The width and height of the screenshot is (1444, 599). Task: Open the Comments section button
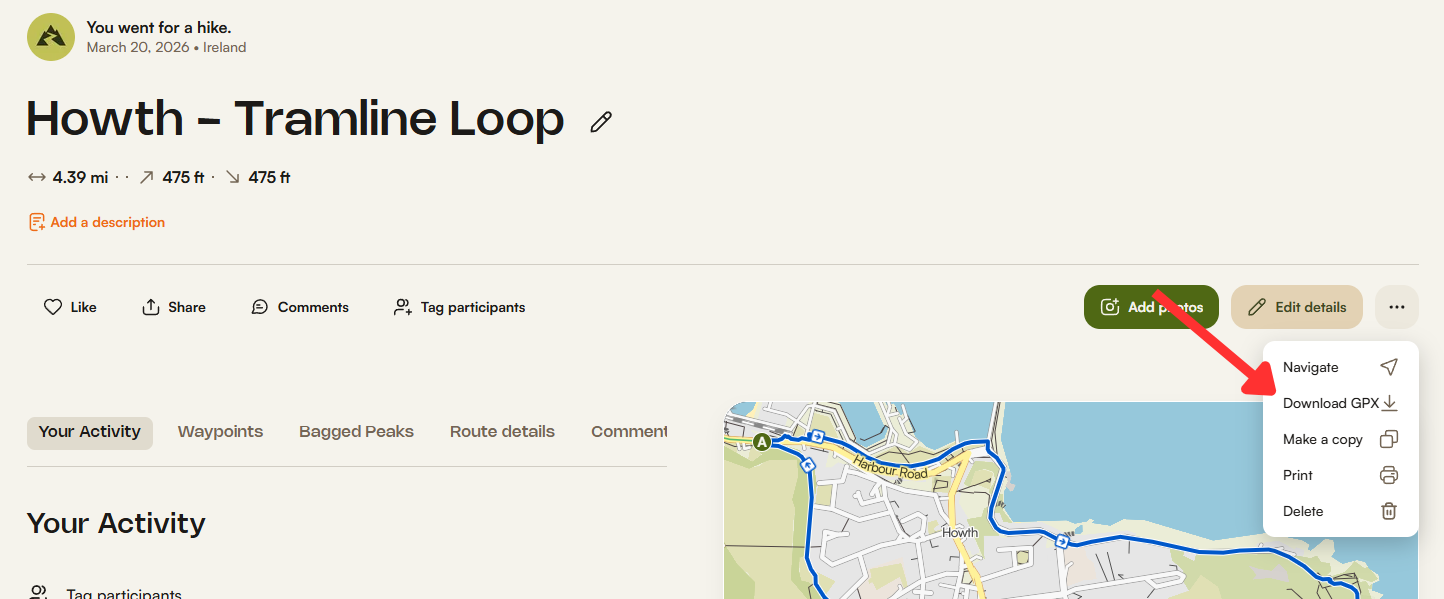click(300, 307)
